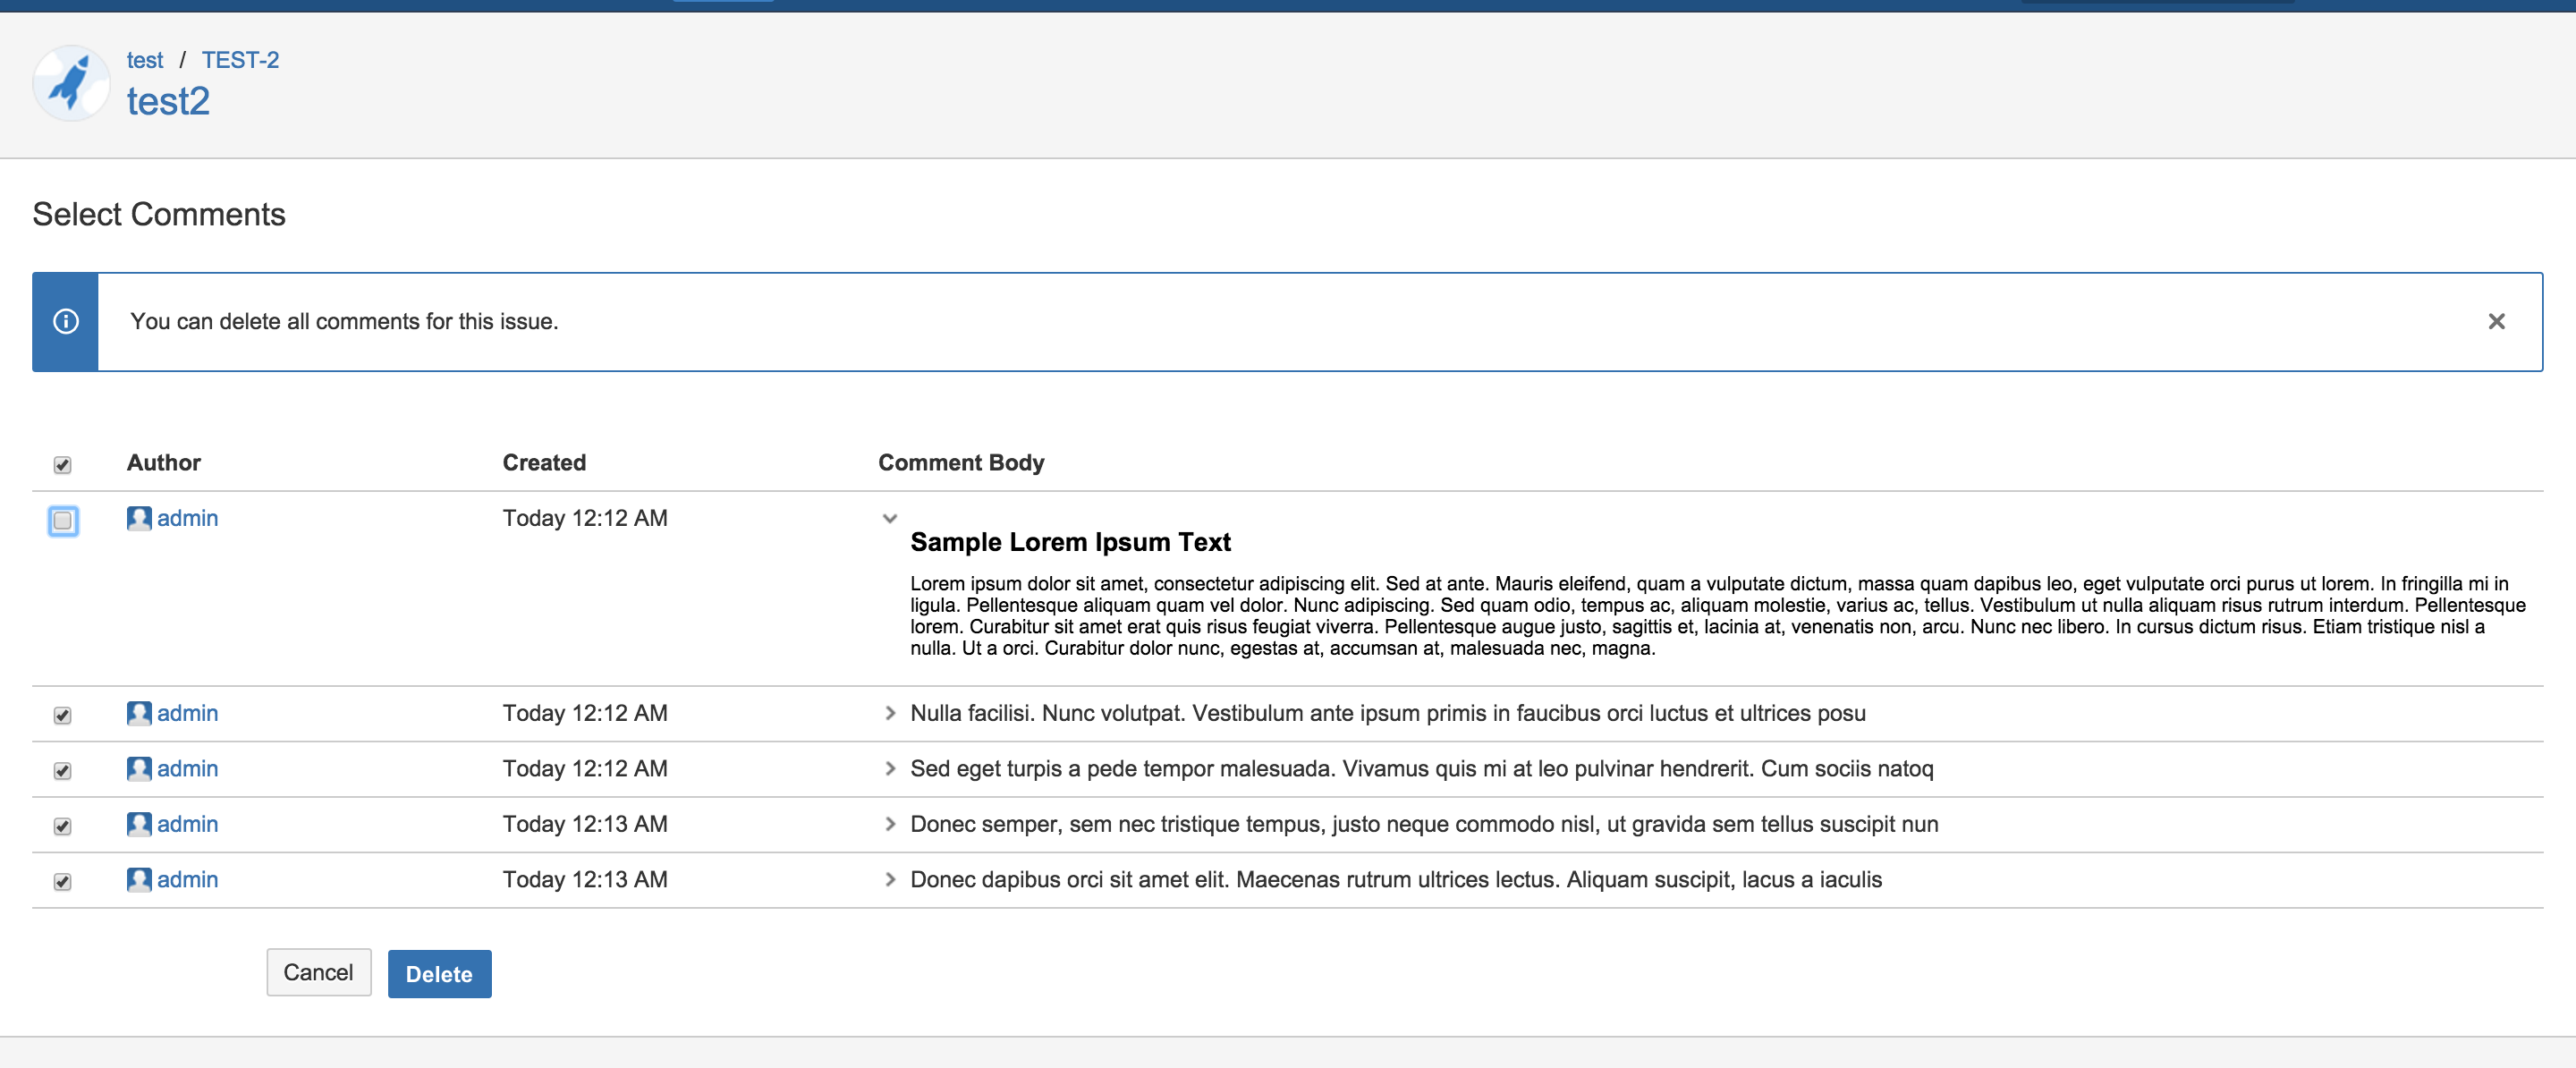Uncheck the Donec dapibus comment checkbox
Viewport: 2576px width, 1068px height.
[63, 881]
